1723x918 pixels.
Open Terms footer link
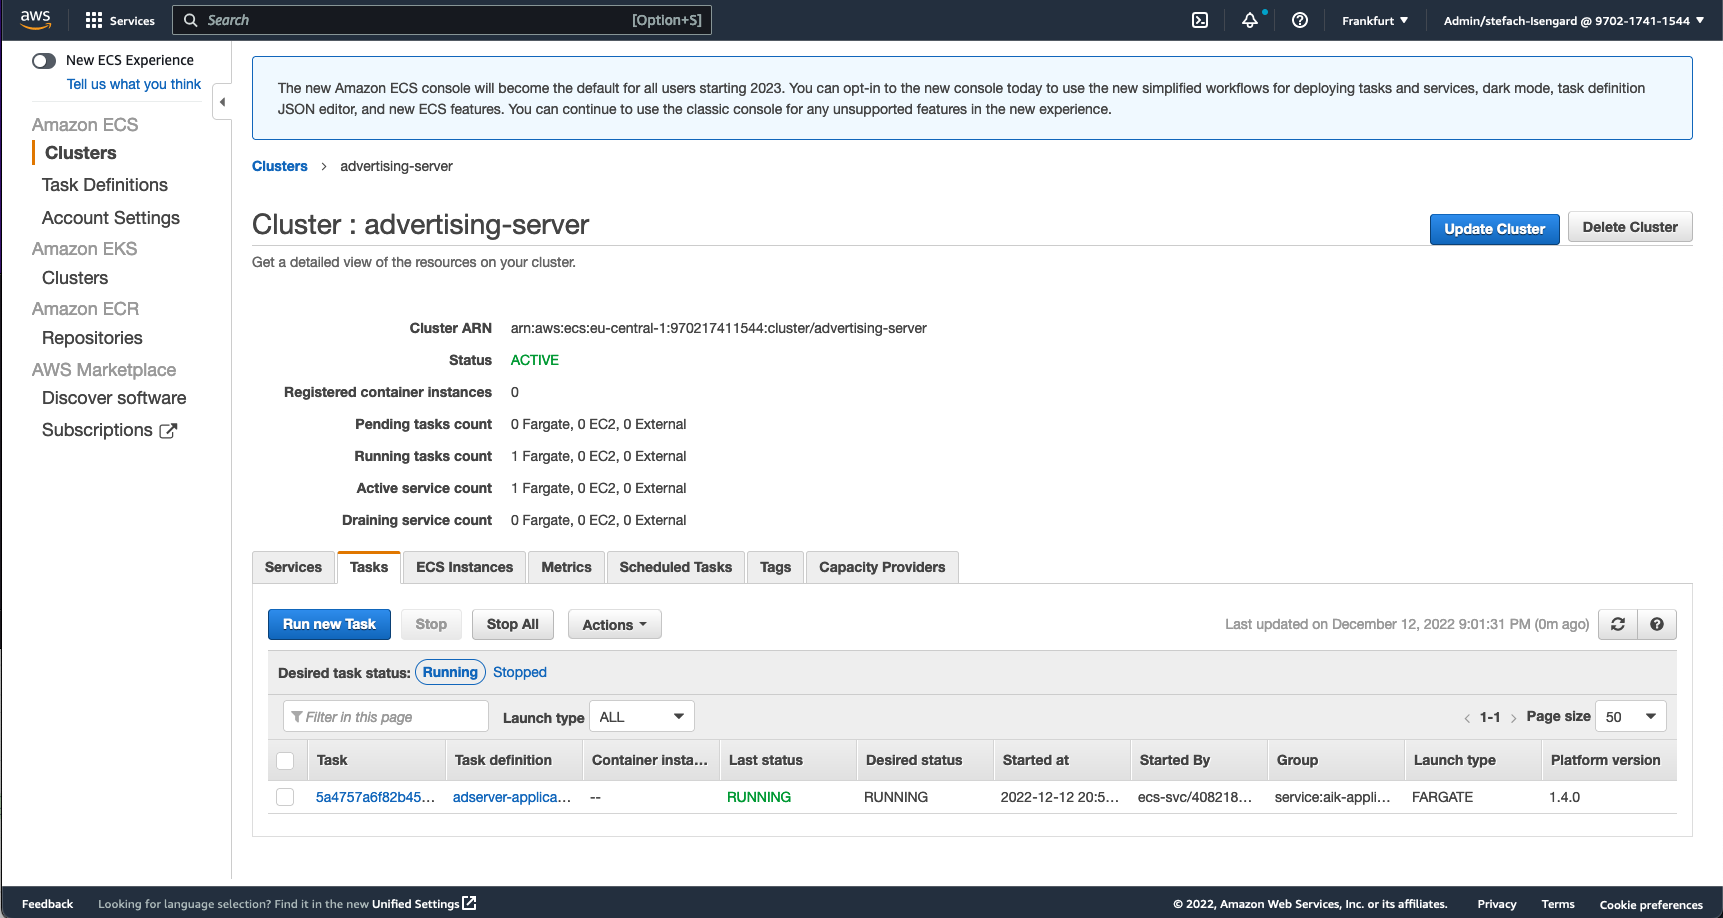click(1558, 904)
